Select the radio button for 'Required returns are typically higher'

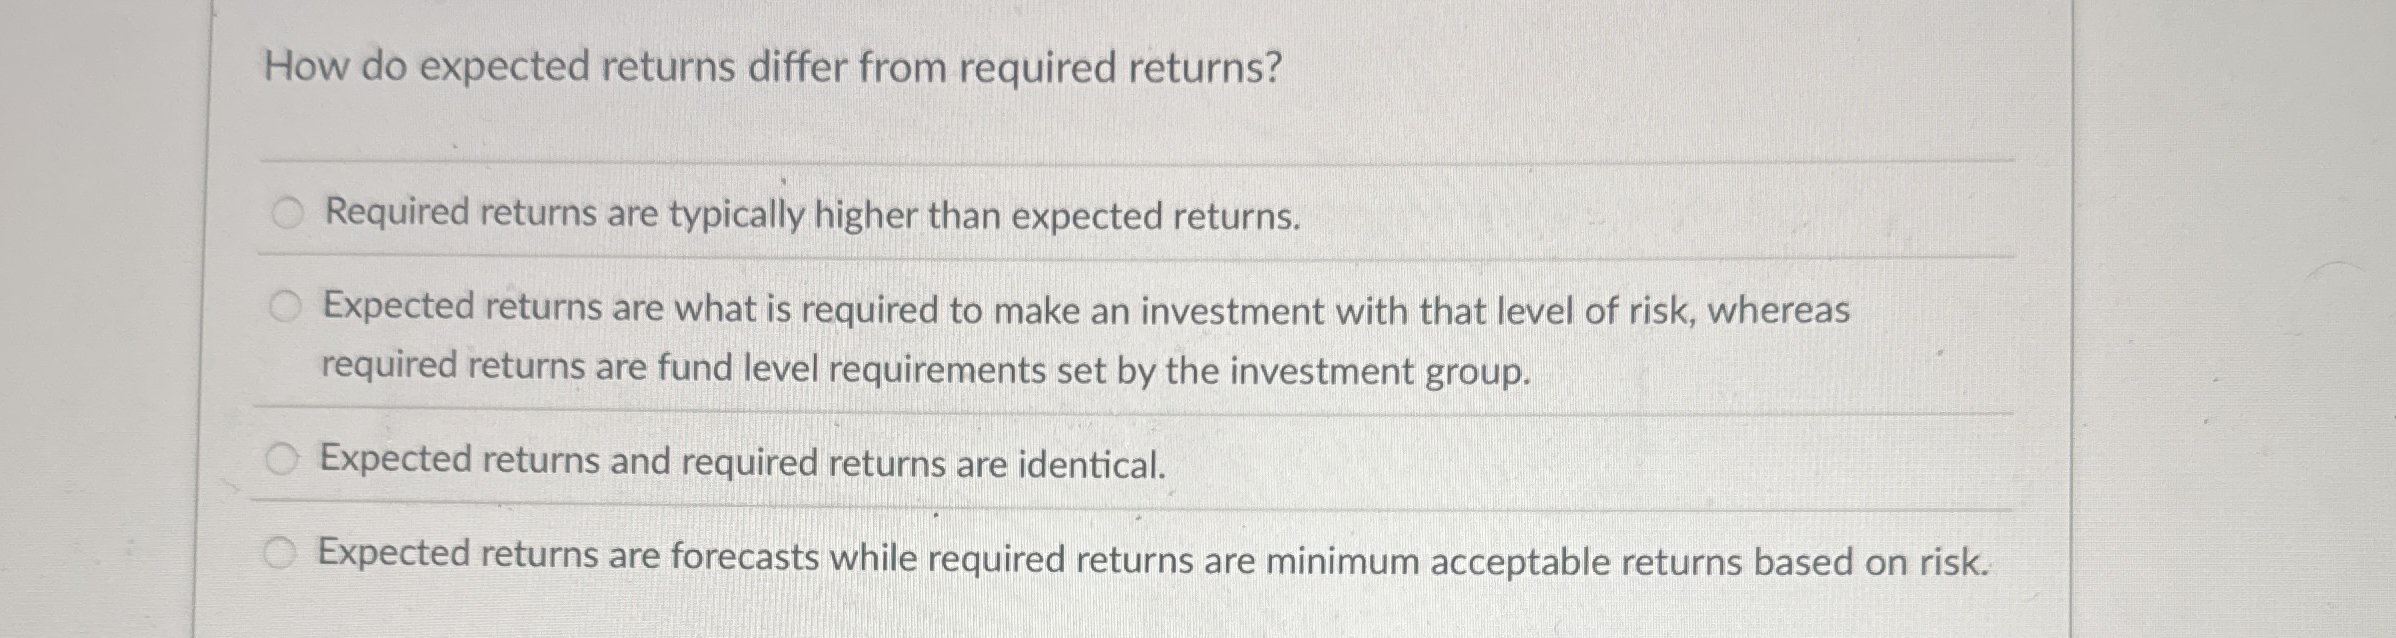285,211
